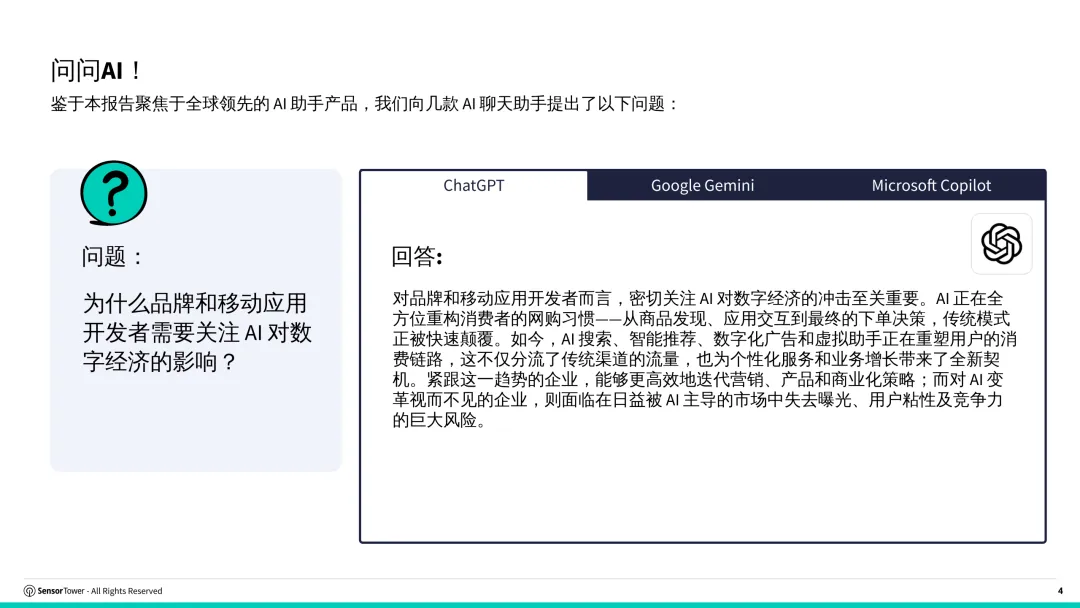This screenshot has width=1080, height=608.
Task: Click the subtitle line starting '鉴于本报告聚焦于'
Action: (364, 104)
